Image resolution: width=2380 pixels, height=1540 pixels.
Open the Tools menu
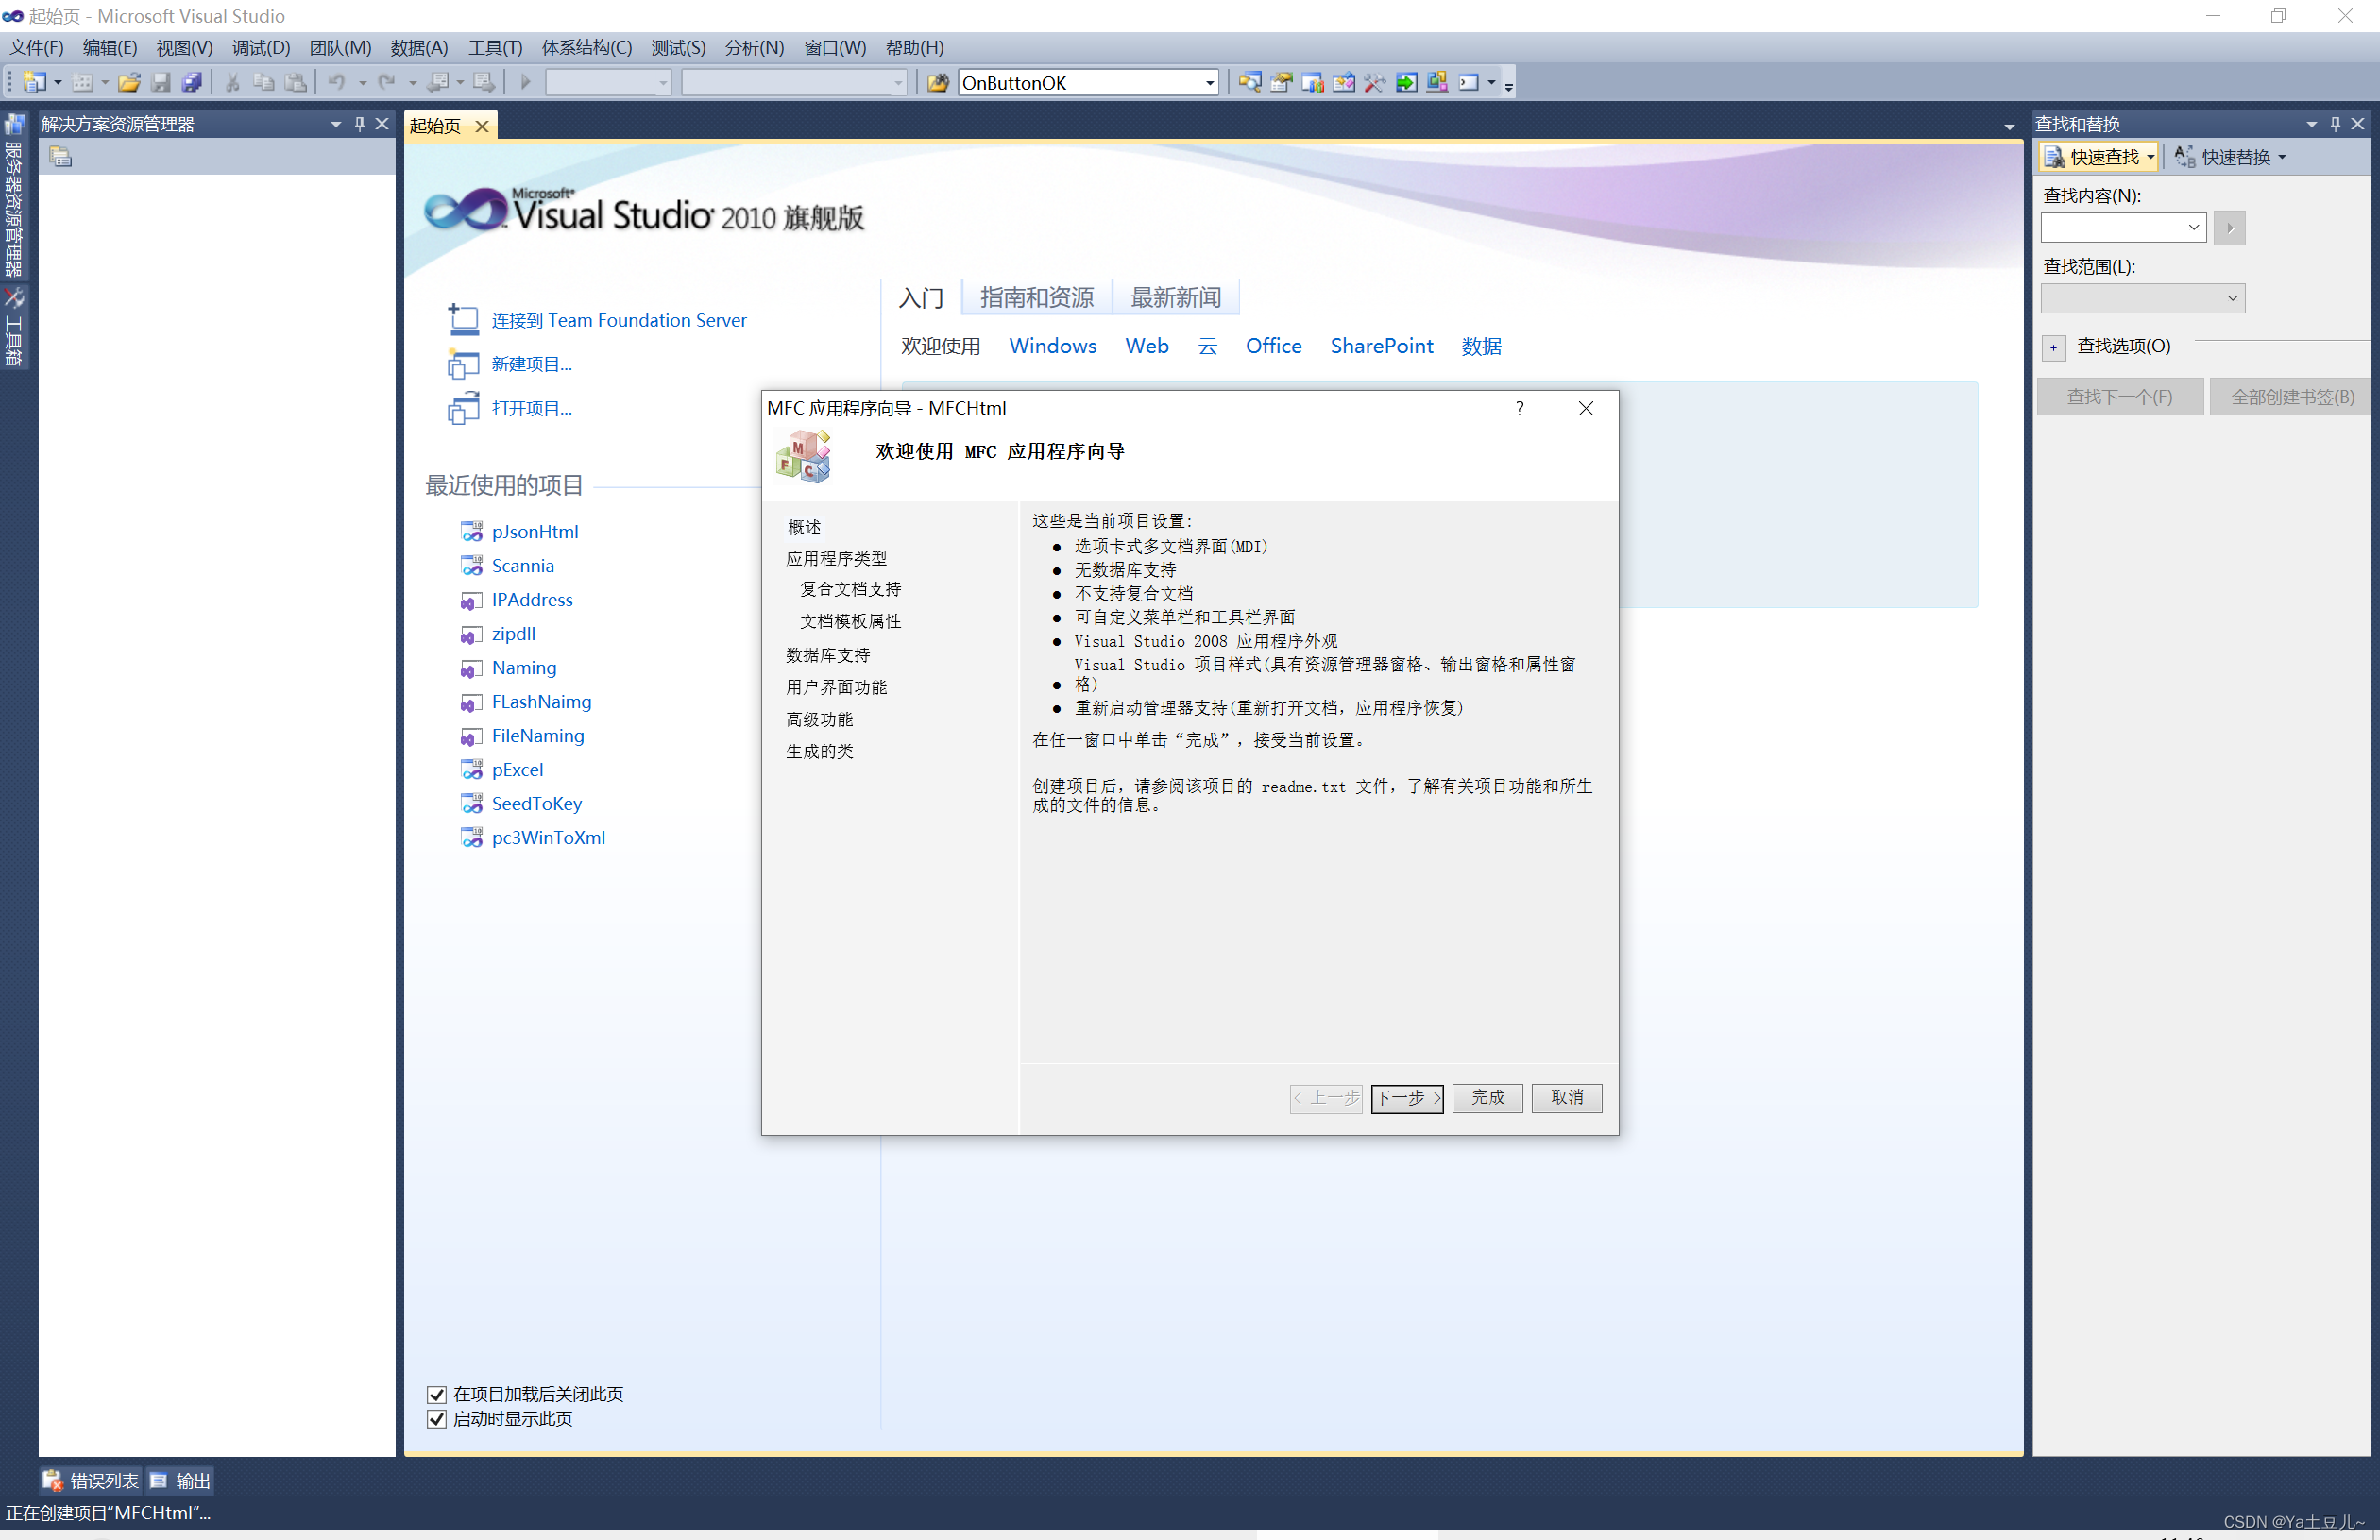(495, 48)
